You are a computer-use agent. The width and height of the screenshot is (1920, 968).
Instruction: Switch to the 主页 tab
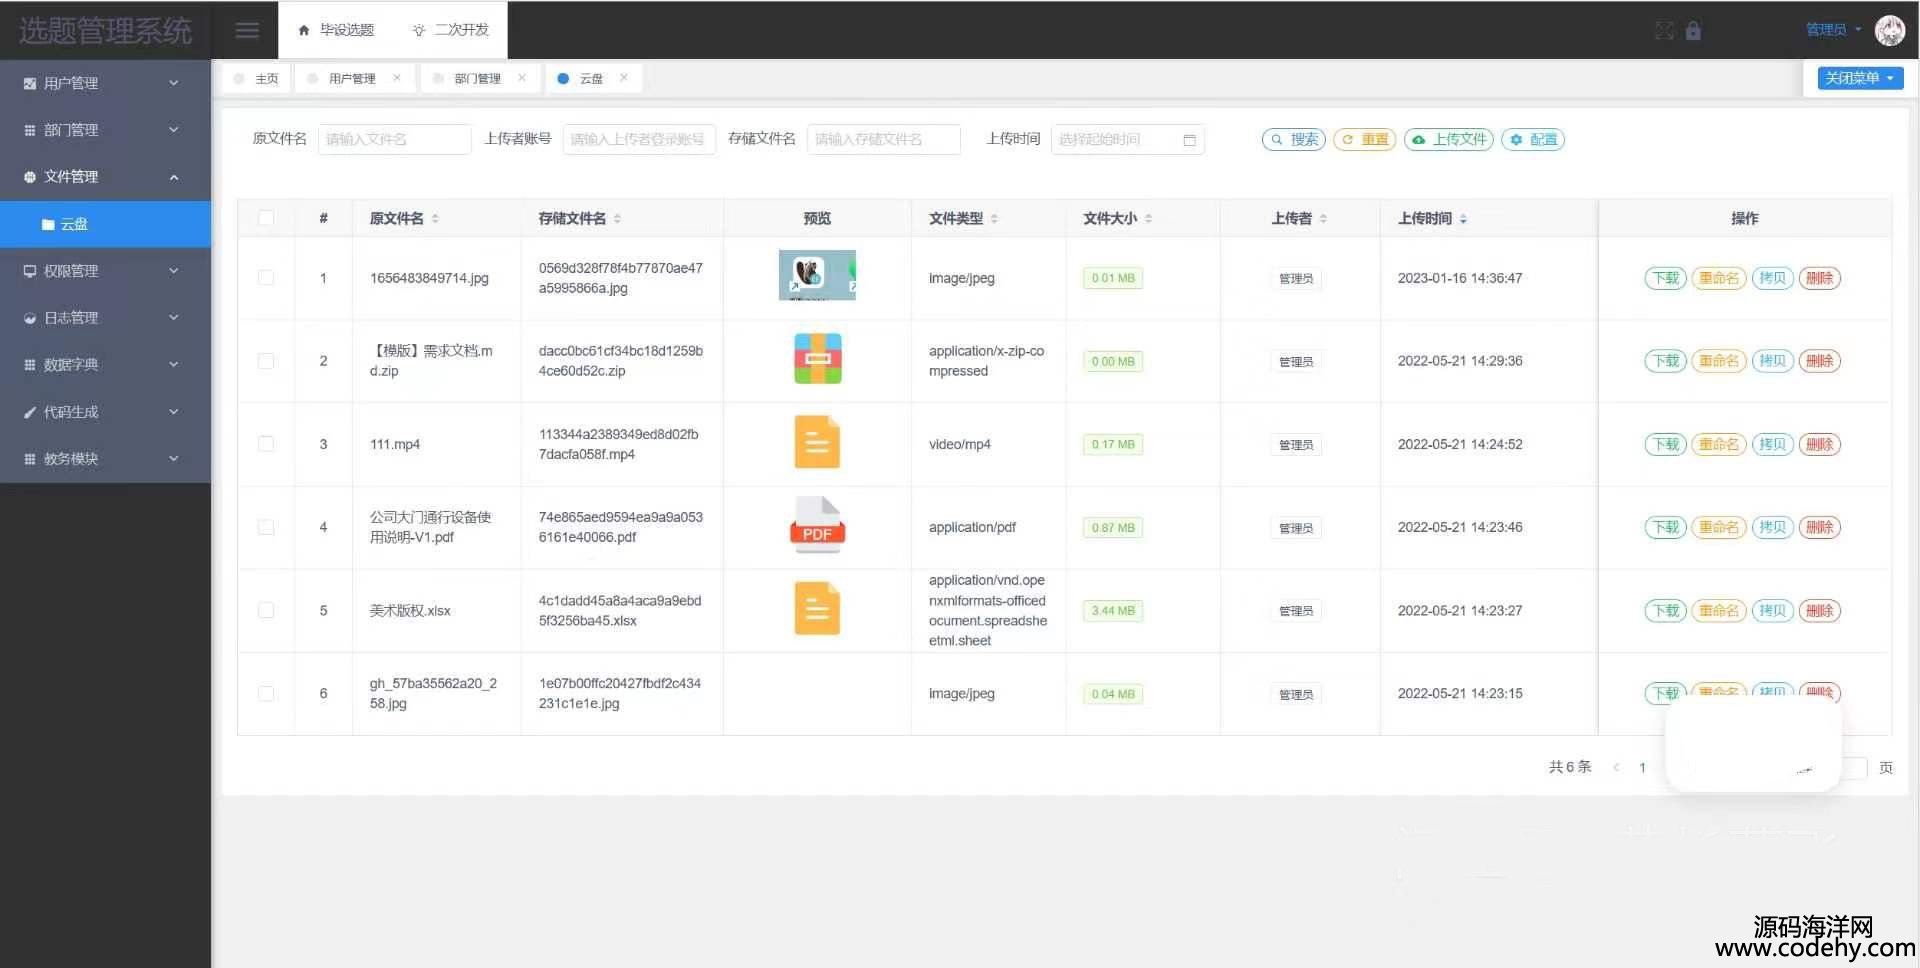pos(256,78)
